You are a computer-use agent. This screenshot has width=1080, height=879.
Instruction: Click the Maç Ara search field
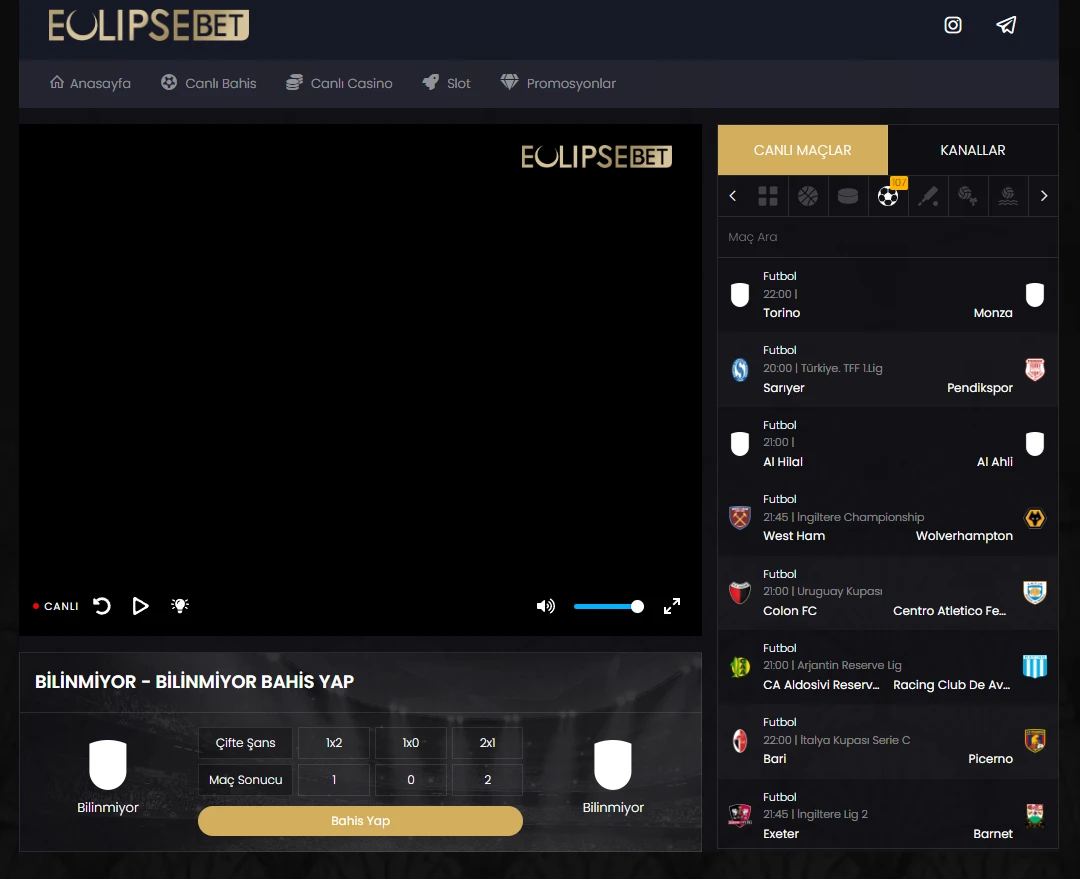pos(888,237)
